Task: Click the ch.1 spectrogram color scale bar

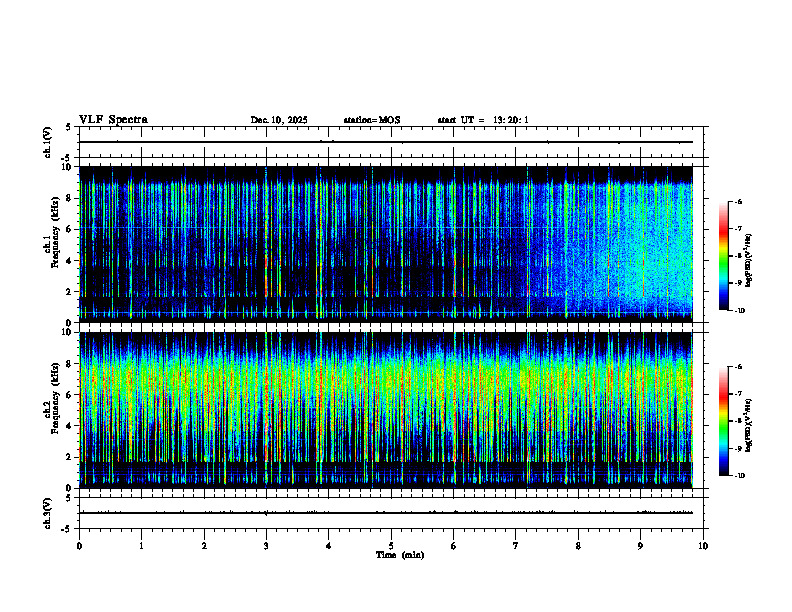Action: (723, 256)
